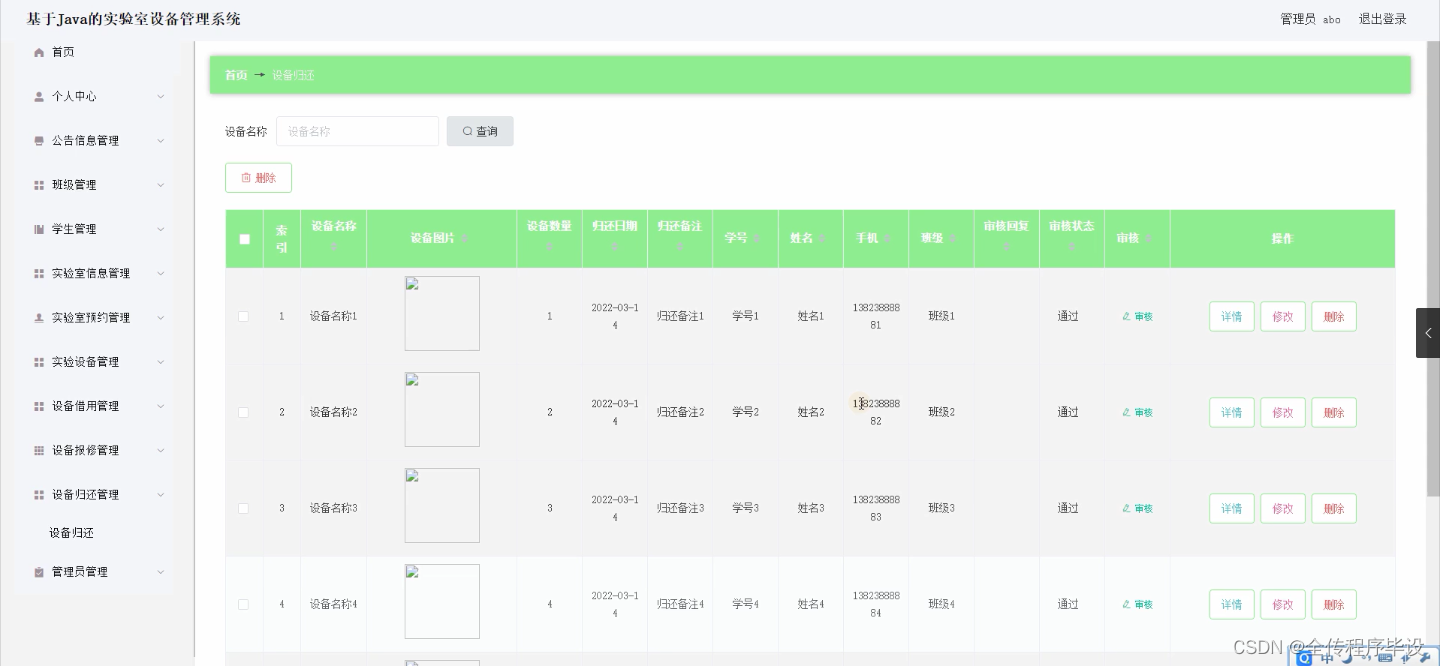
Task: Click 首页 in the breadcrumb bar
Action: (236, 74)
